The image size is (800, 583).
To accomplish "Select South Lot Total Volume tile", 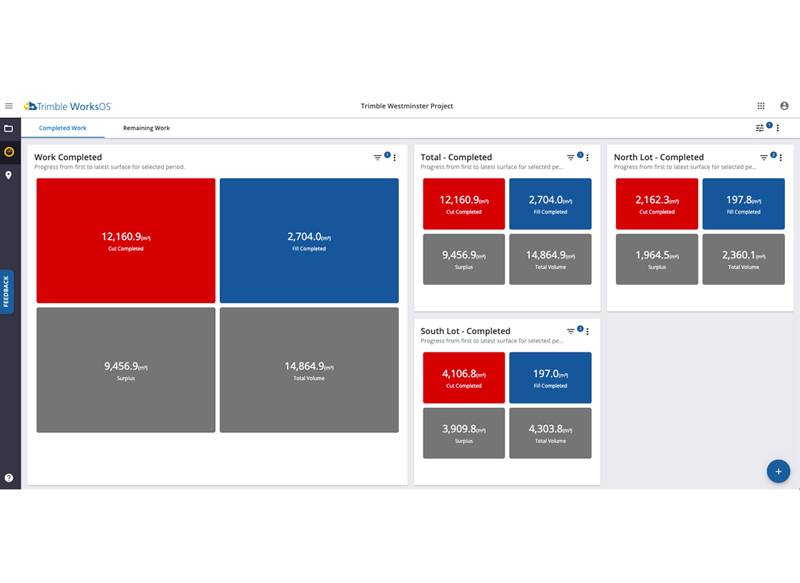I will [x=550, y=433].
